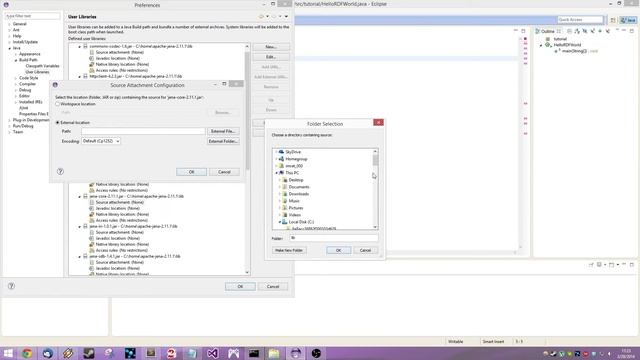Click Folder Selection scrollbar thumb
Screen dimensions: 640x360
click(375, 160)
